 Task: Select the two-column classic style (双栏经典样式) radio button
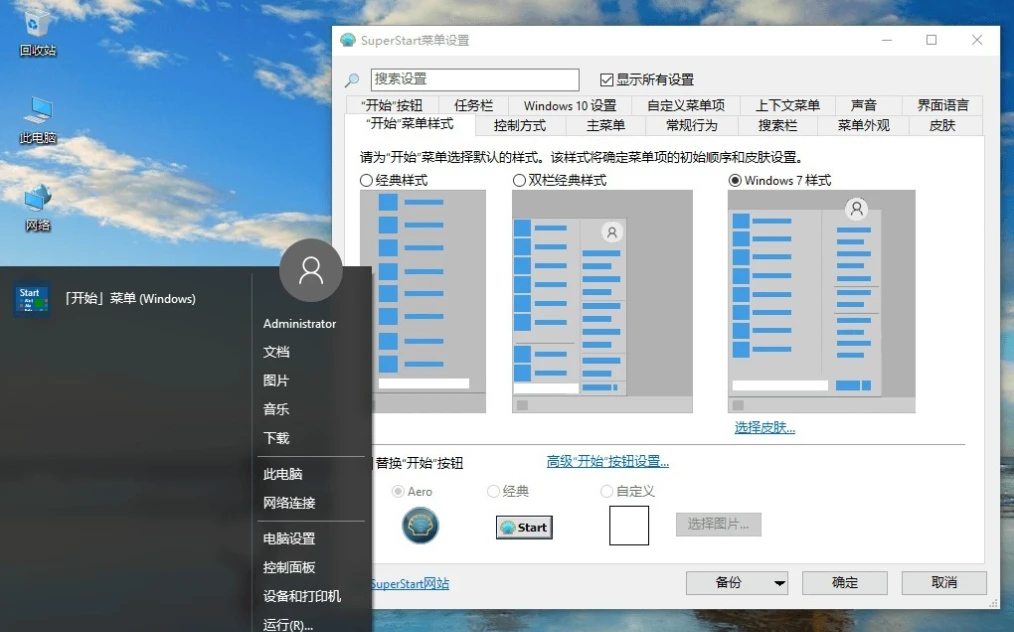click(x=519, y=180)
